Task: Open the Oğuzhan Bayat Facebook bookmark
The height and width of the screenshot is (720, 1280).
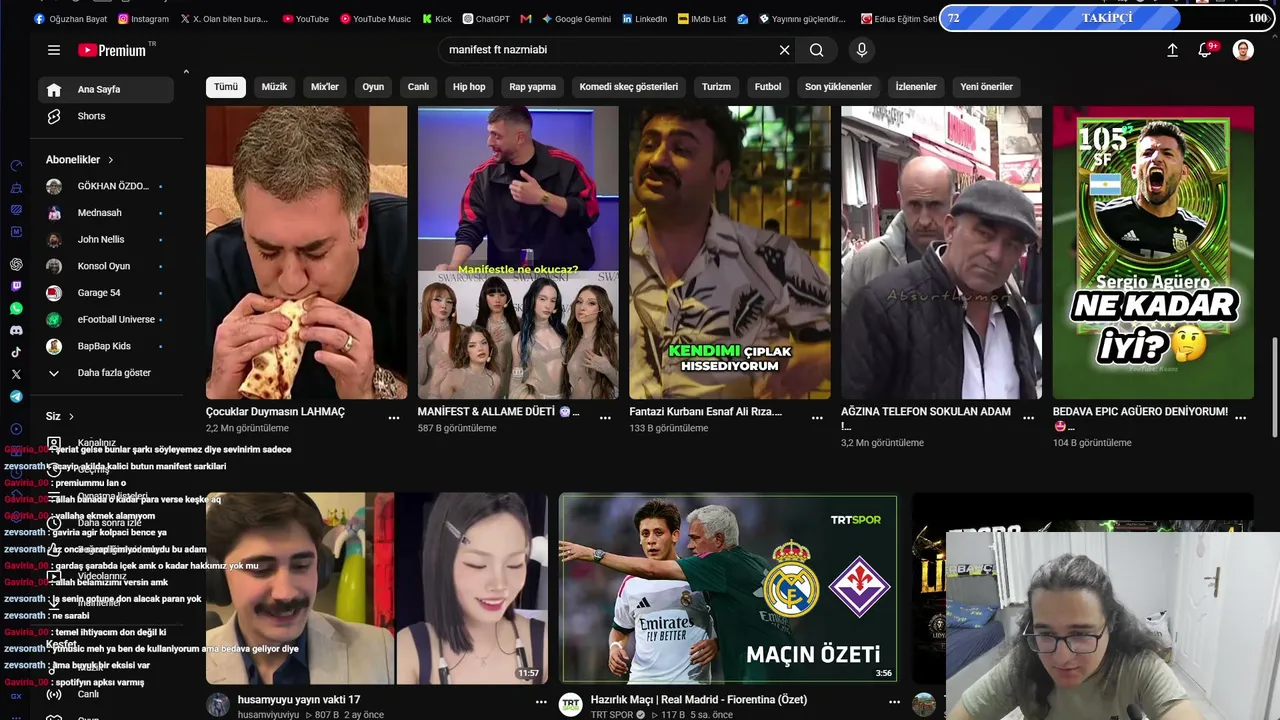Action: 70,19
